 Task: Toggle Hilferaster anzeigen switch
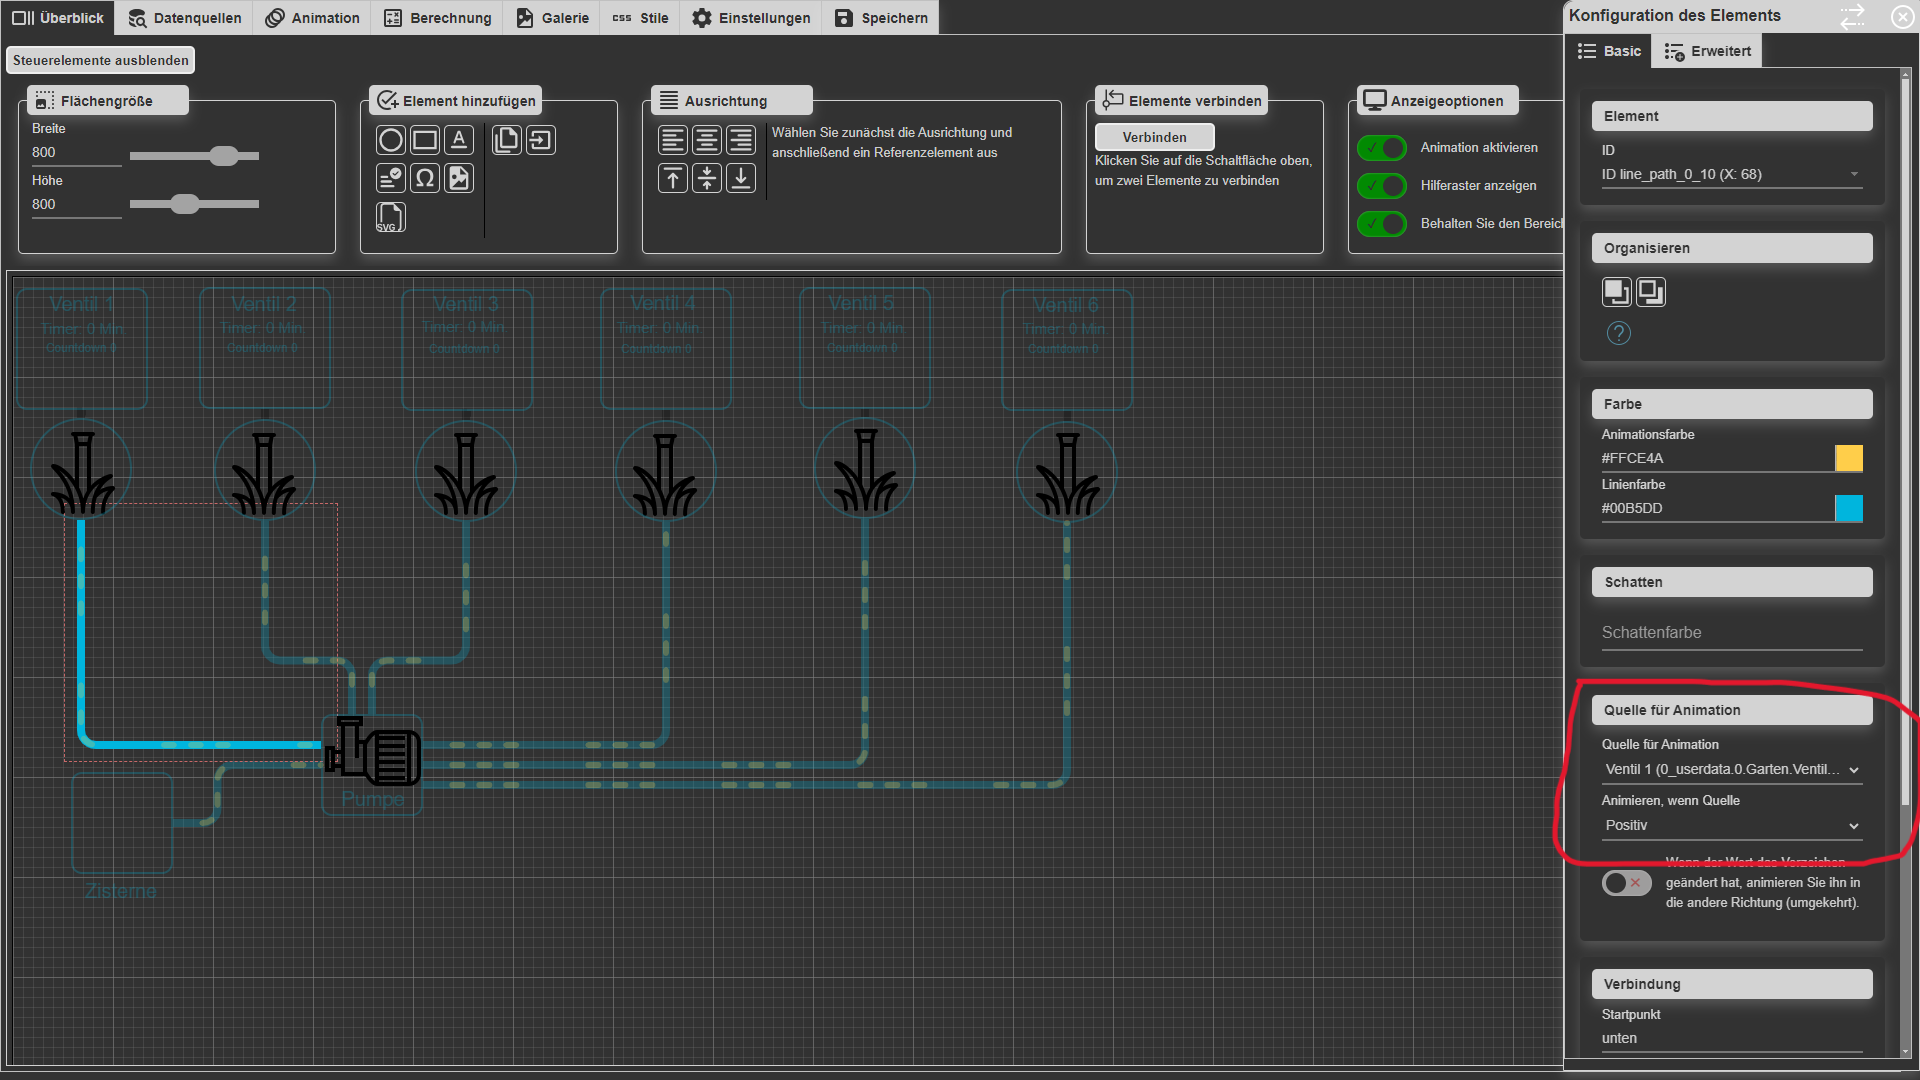tap(1382, 186)
